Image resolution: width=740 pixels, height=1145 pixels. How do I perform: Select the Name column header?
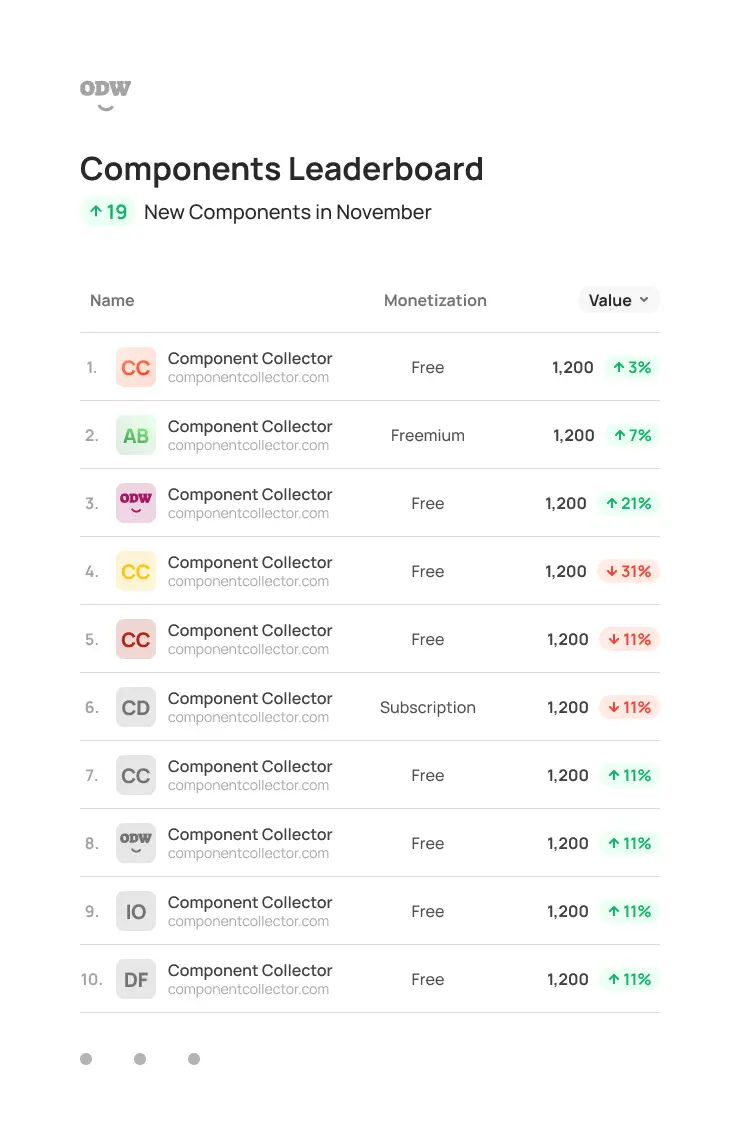click(x=112, y=300)
